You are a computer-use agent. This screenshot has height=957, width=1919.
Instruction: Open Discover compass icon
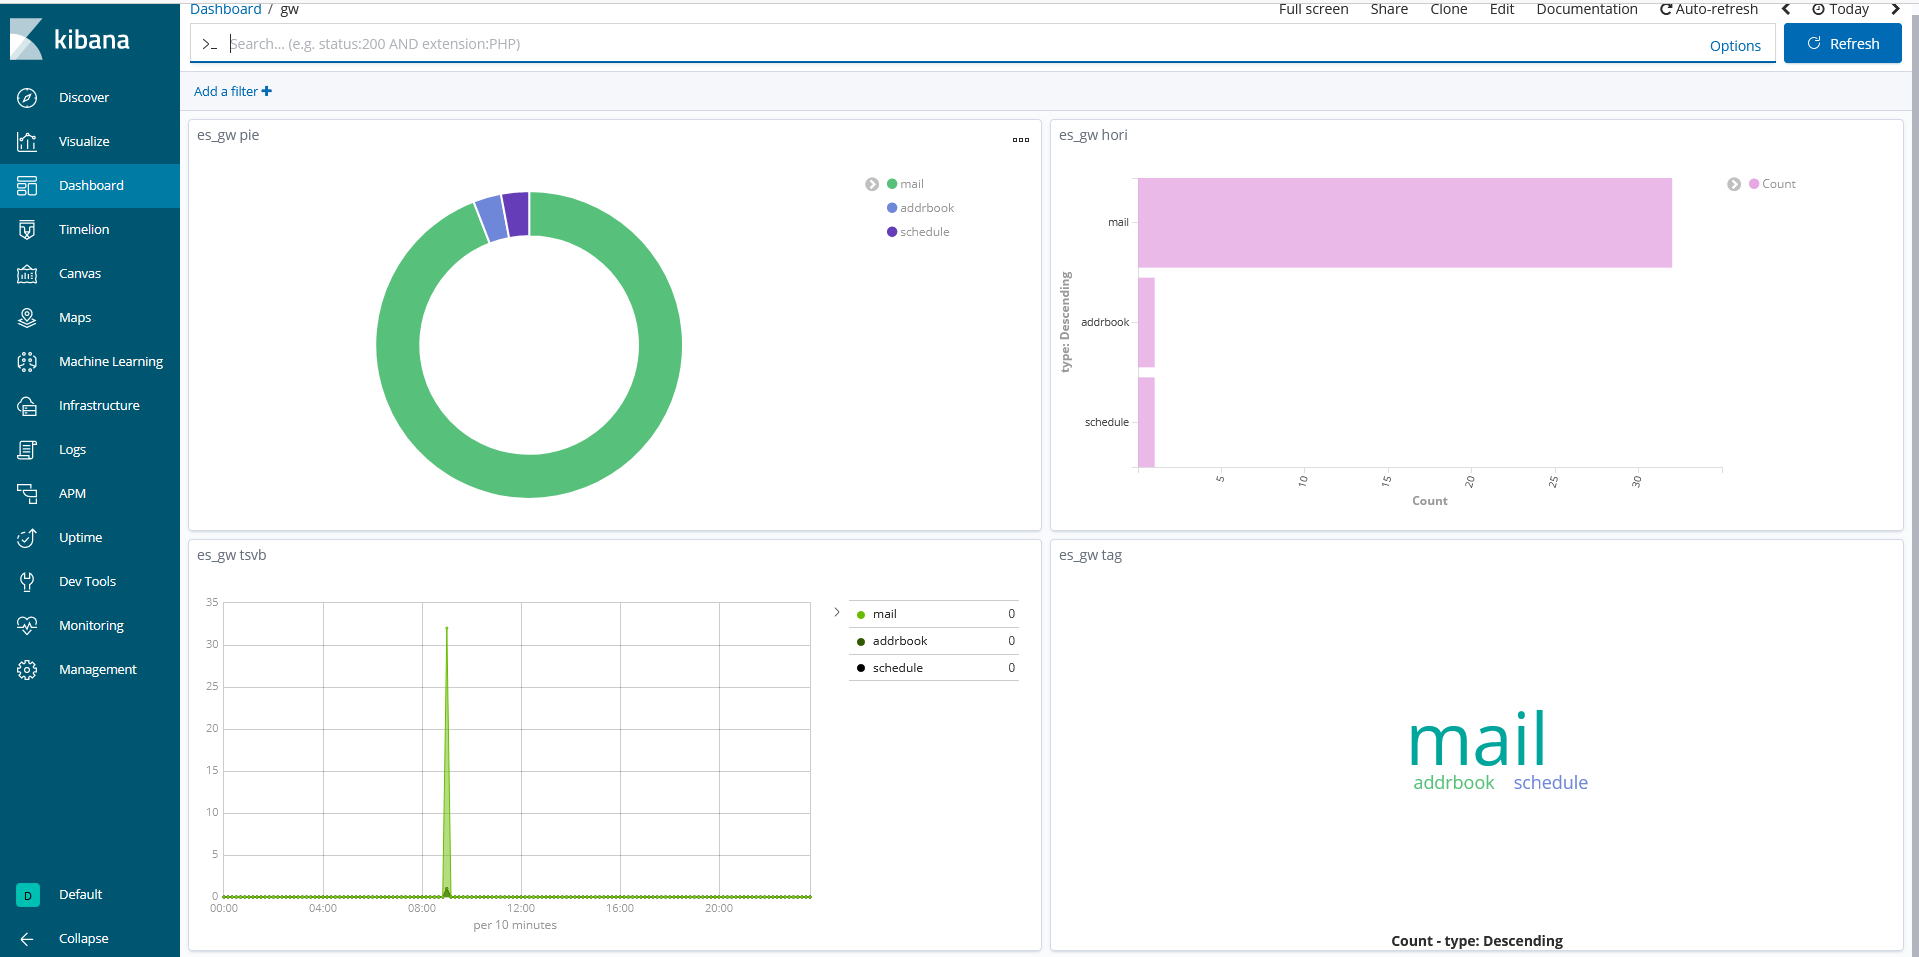point(27,97)
